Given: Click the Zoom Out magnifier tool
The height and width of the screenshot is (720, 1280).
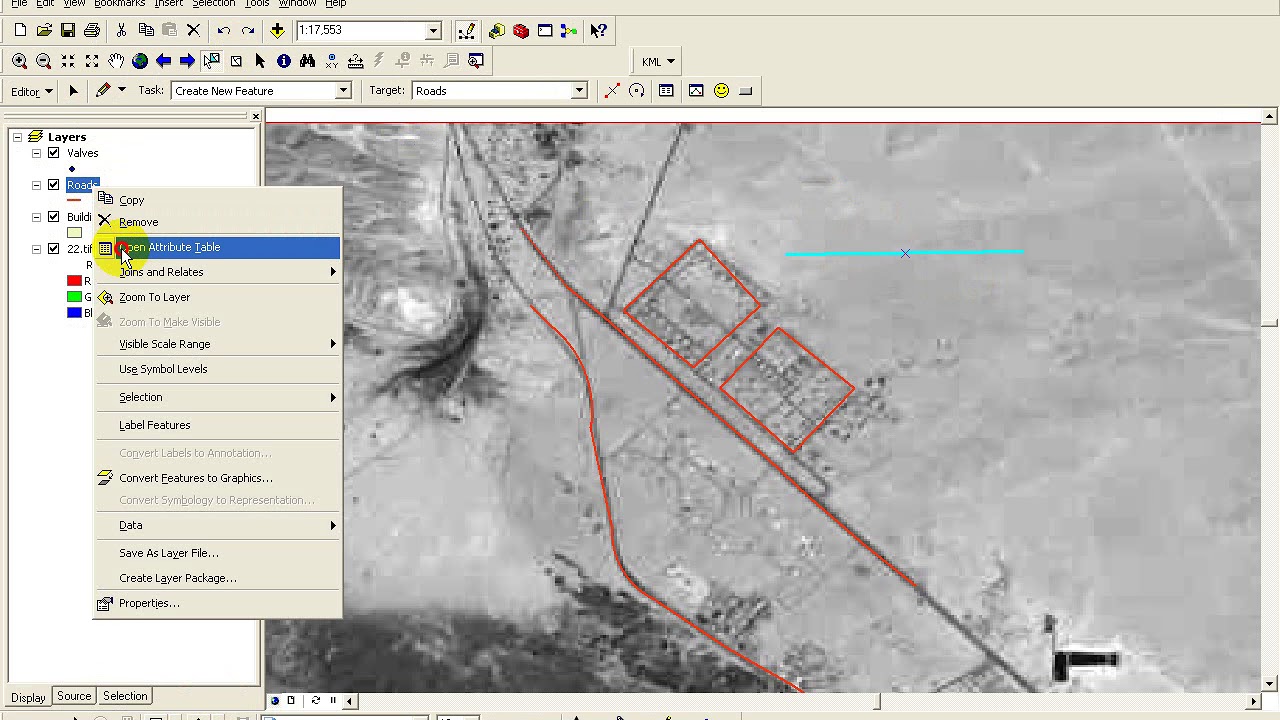Looking at the screenshot, I should click(43, 61).
